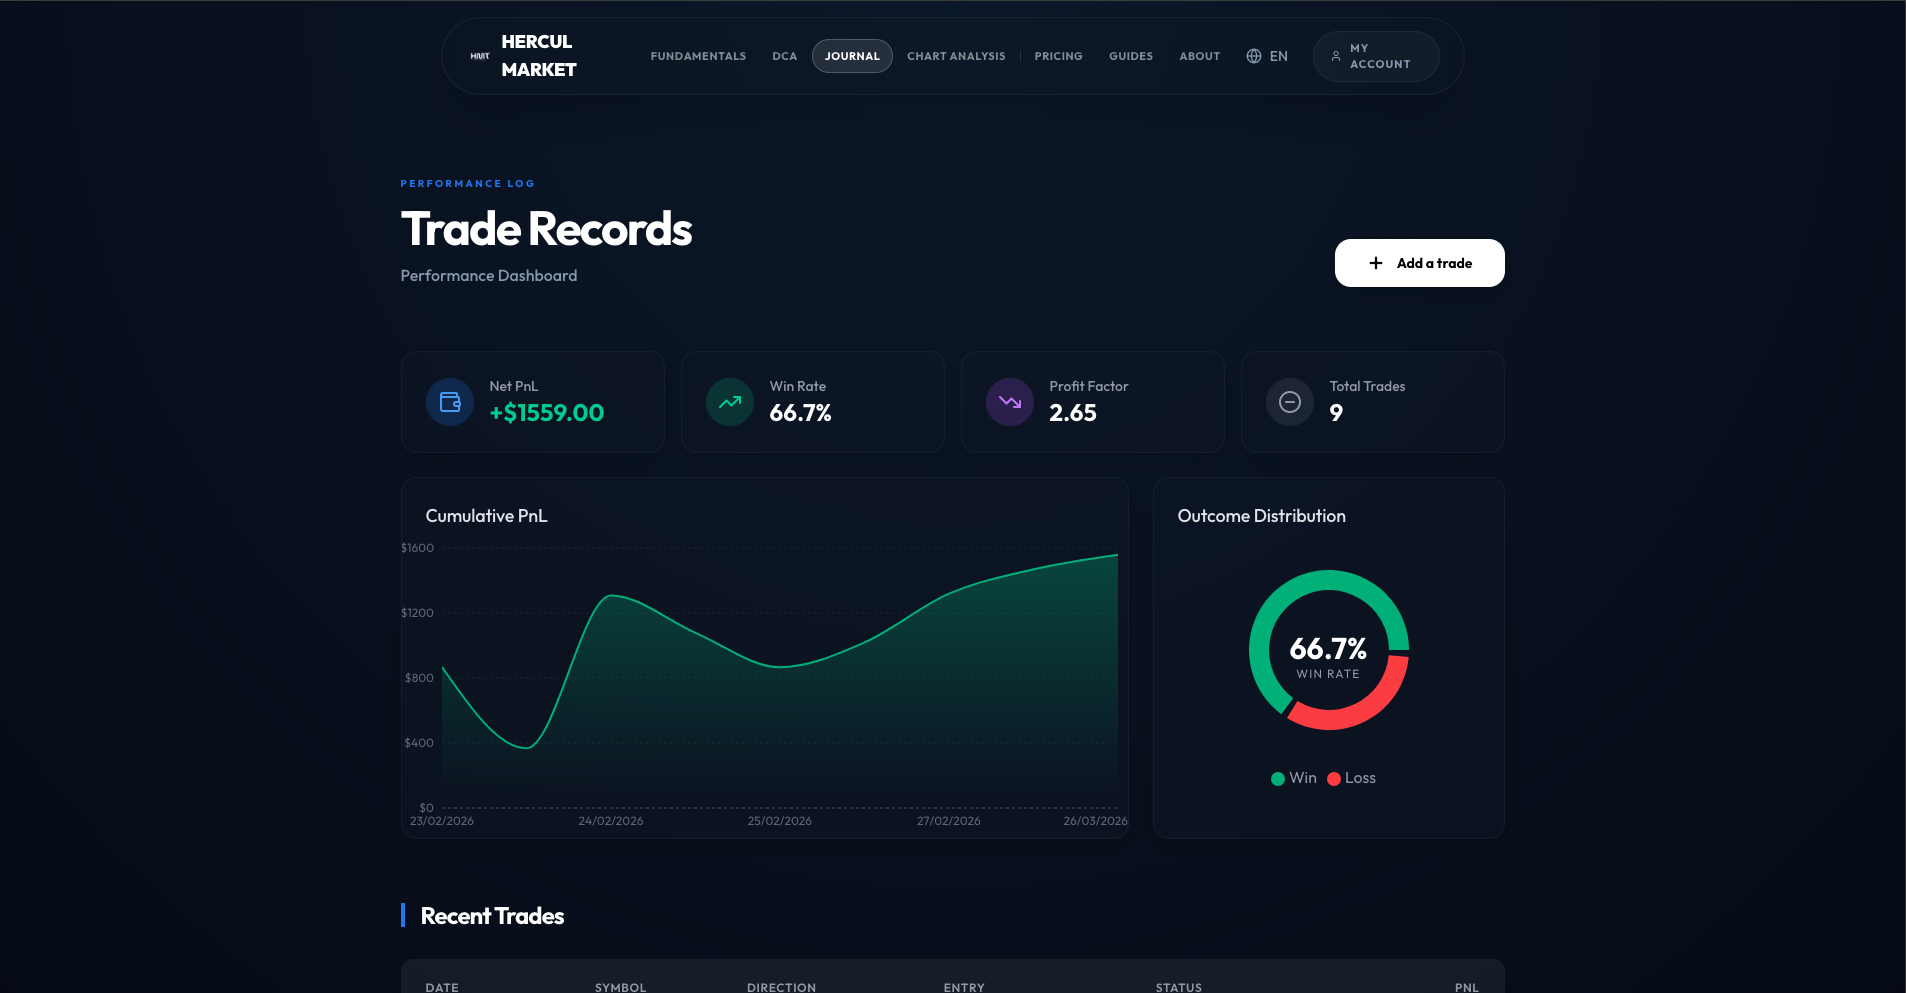This screenshot has height=993, width=1906.
Task: Click the ENTRY column header
Action: pos(964,987)
